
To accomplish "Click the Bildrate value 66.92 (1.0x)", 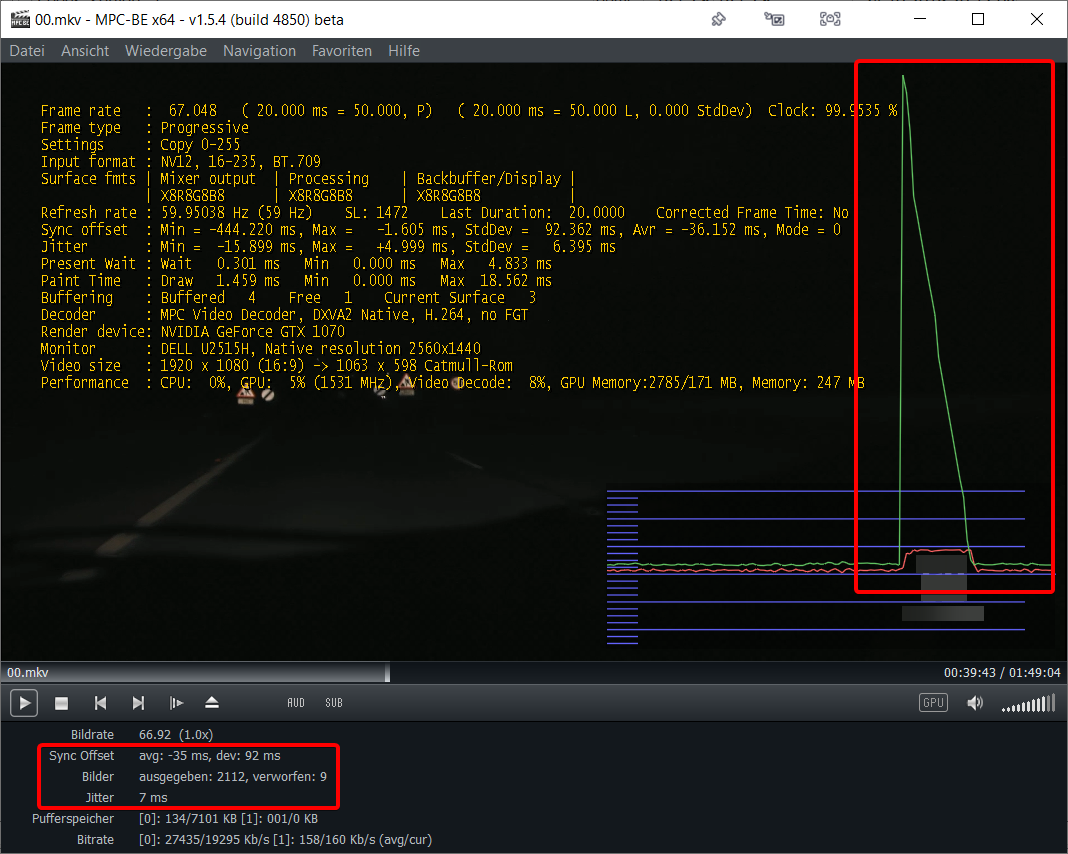I will [176, 735].
